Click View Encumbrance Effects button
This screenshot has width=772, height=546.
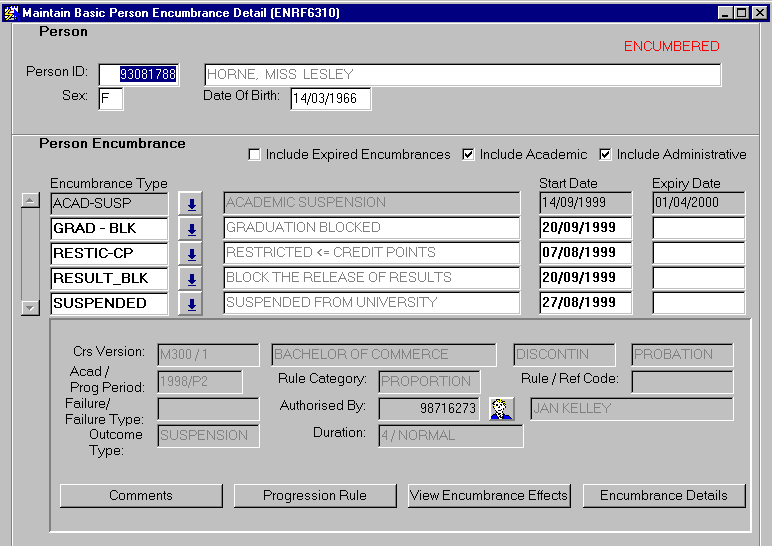coord(489,496)
